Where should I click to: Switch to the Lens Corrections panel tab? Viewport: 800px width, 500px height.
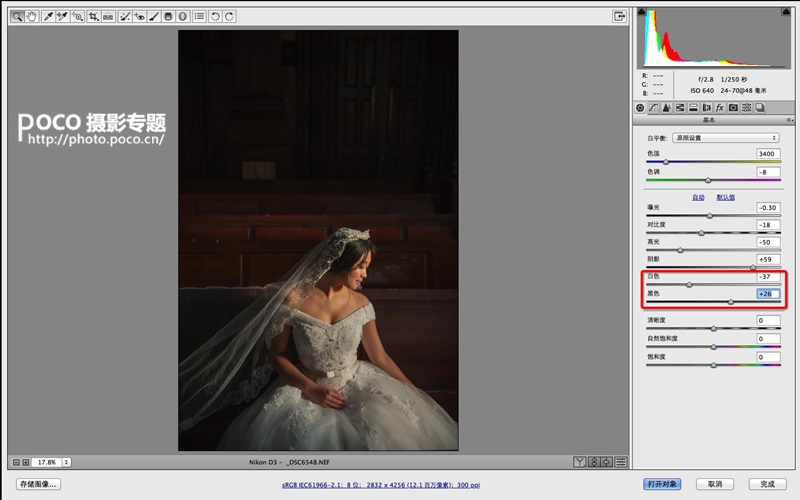[x=707, y=108]
